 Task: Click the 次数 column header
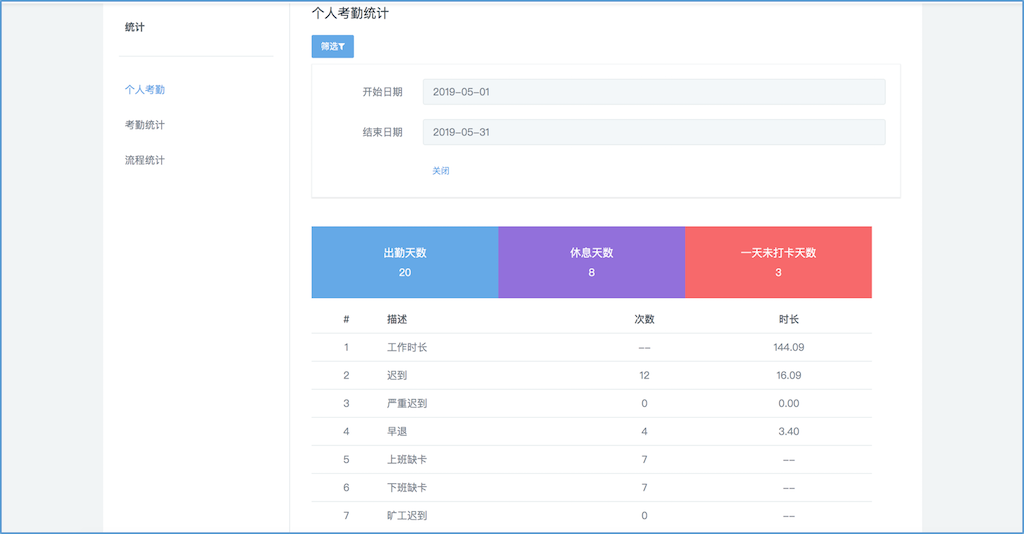(645, 319)
